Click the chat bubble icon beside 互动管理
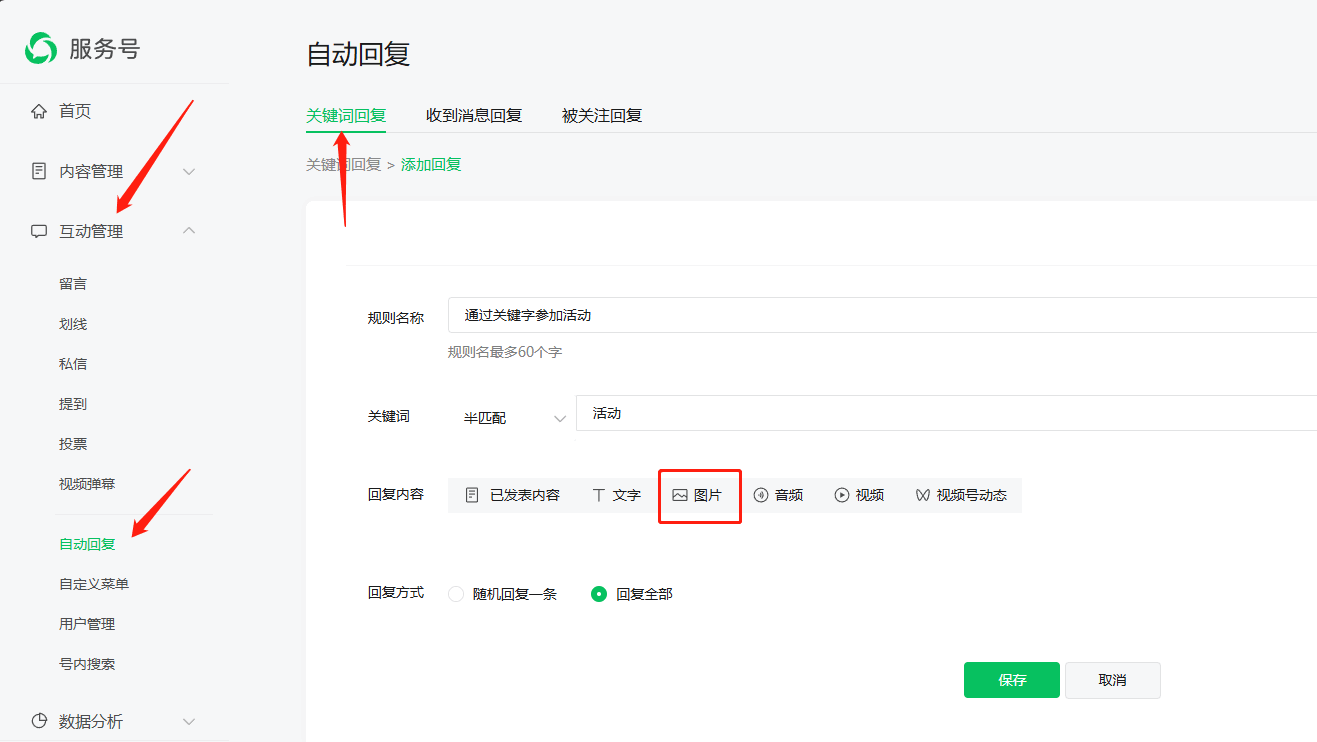Viewport: 1317px width, 742px height. [x=39, y=231]
